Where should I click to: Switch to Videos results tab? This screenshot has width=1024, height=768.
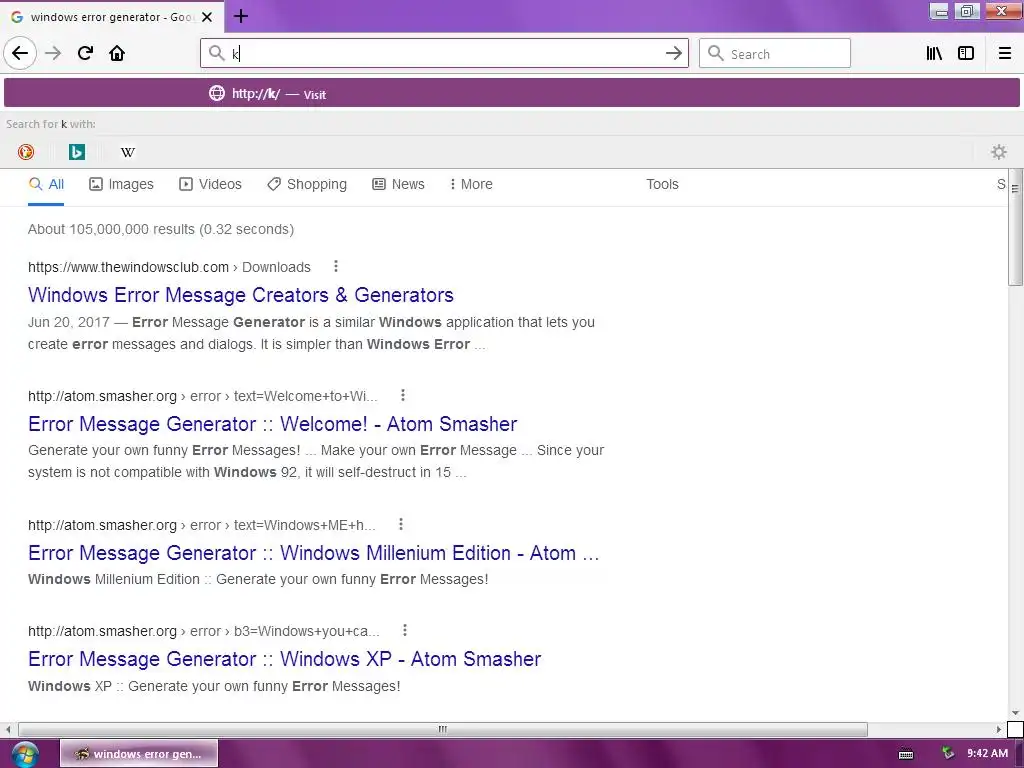coord(210,184)
